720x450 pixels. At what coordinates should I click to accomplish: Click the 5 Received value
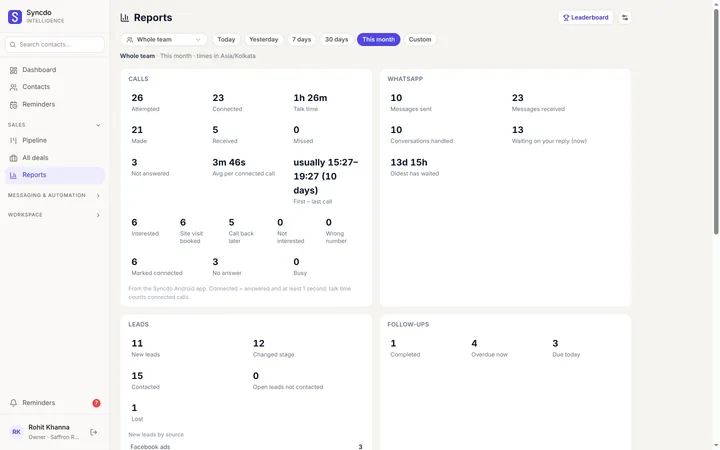point(215,130)
